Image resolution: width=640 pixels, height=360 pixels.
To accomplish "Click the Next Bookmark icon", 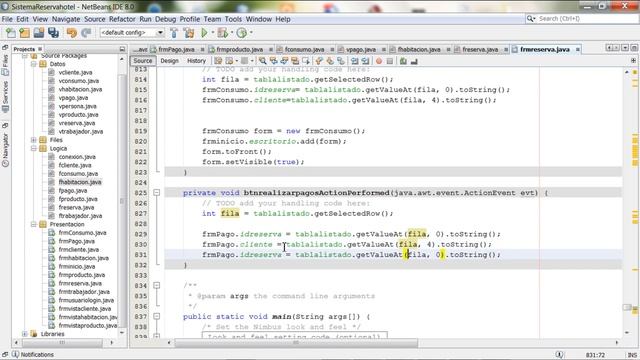I will point(330,61).
